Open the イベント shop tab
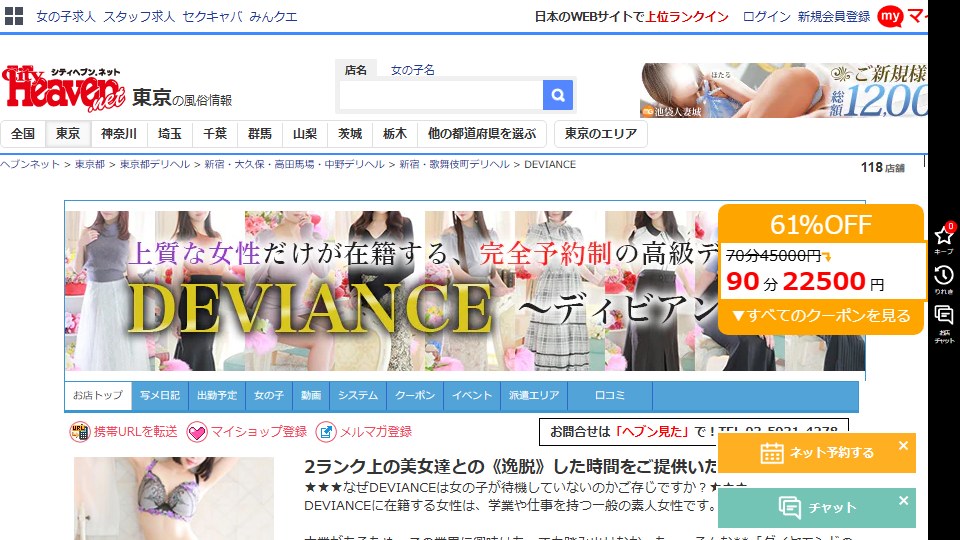960x540 pixels. pyautogui.click(x=472, y=396)
